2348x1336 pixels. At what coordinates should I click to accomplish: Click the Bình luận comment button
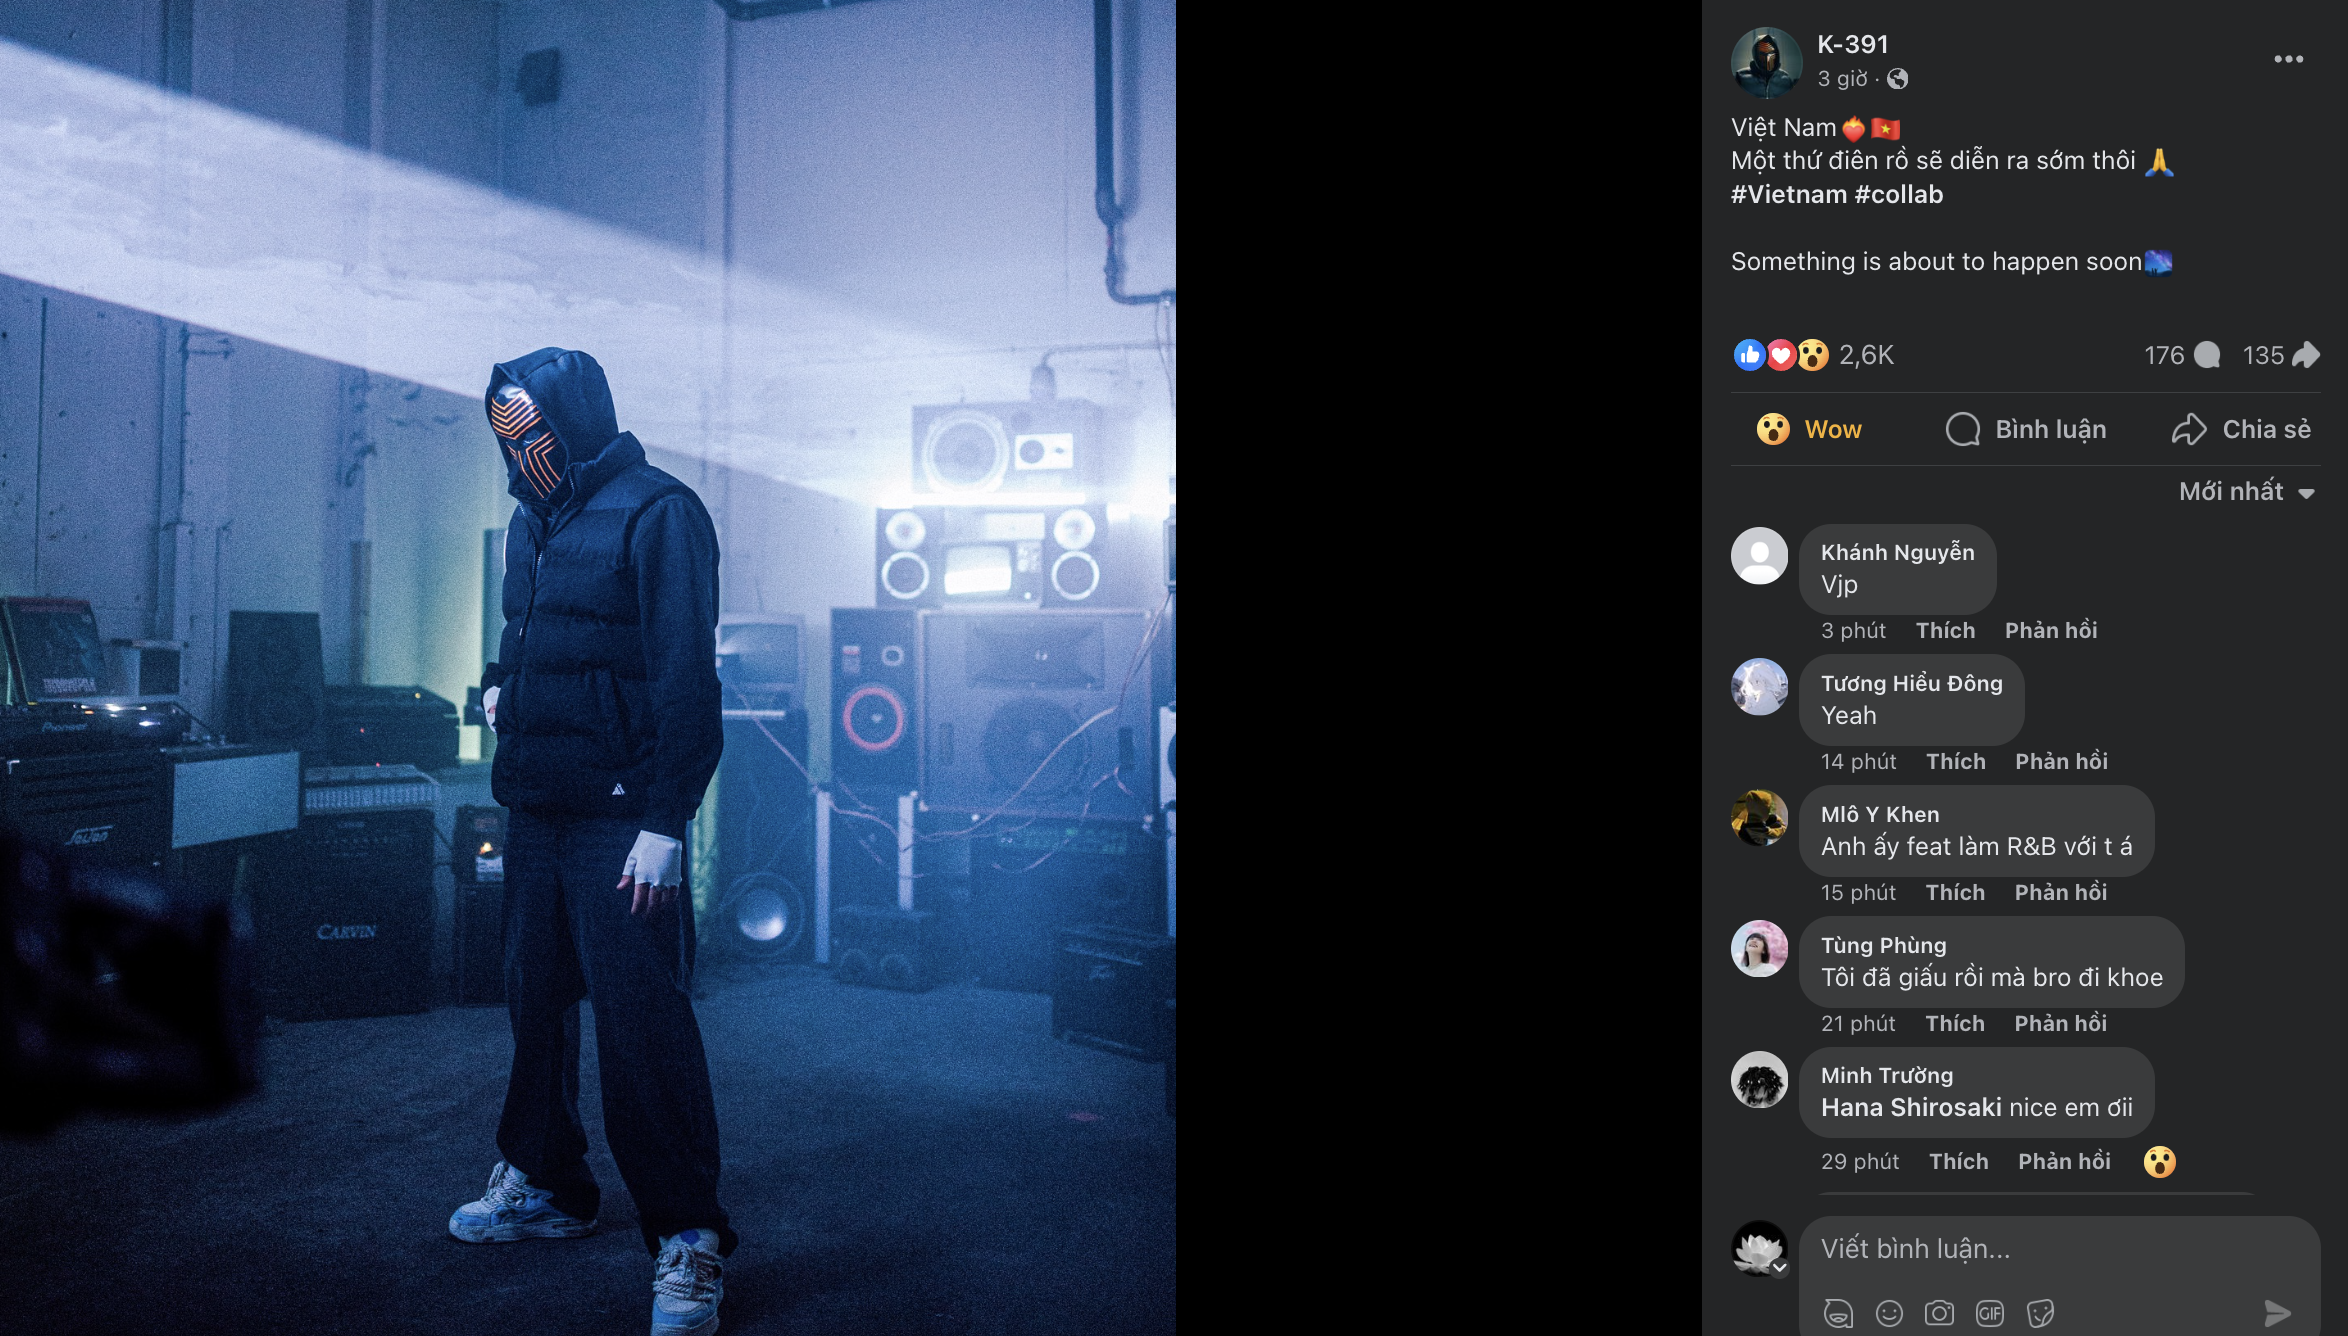(2026, 430)
